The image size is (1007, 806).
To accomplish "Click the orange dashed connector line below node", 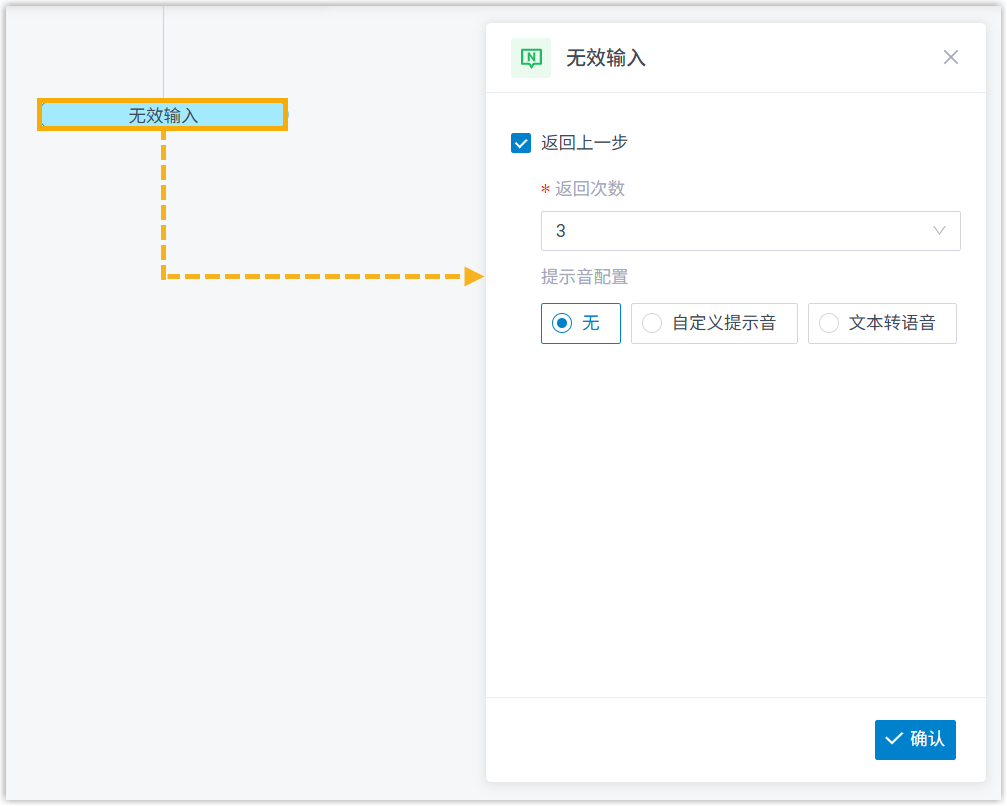I will pos(163,200).
